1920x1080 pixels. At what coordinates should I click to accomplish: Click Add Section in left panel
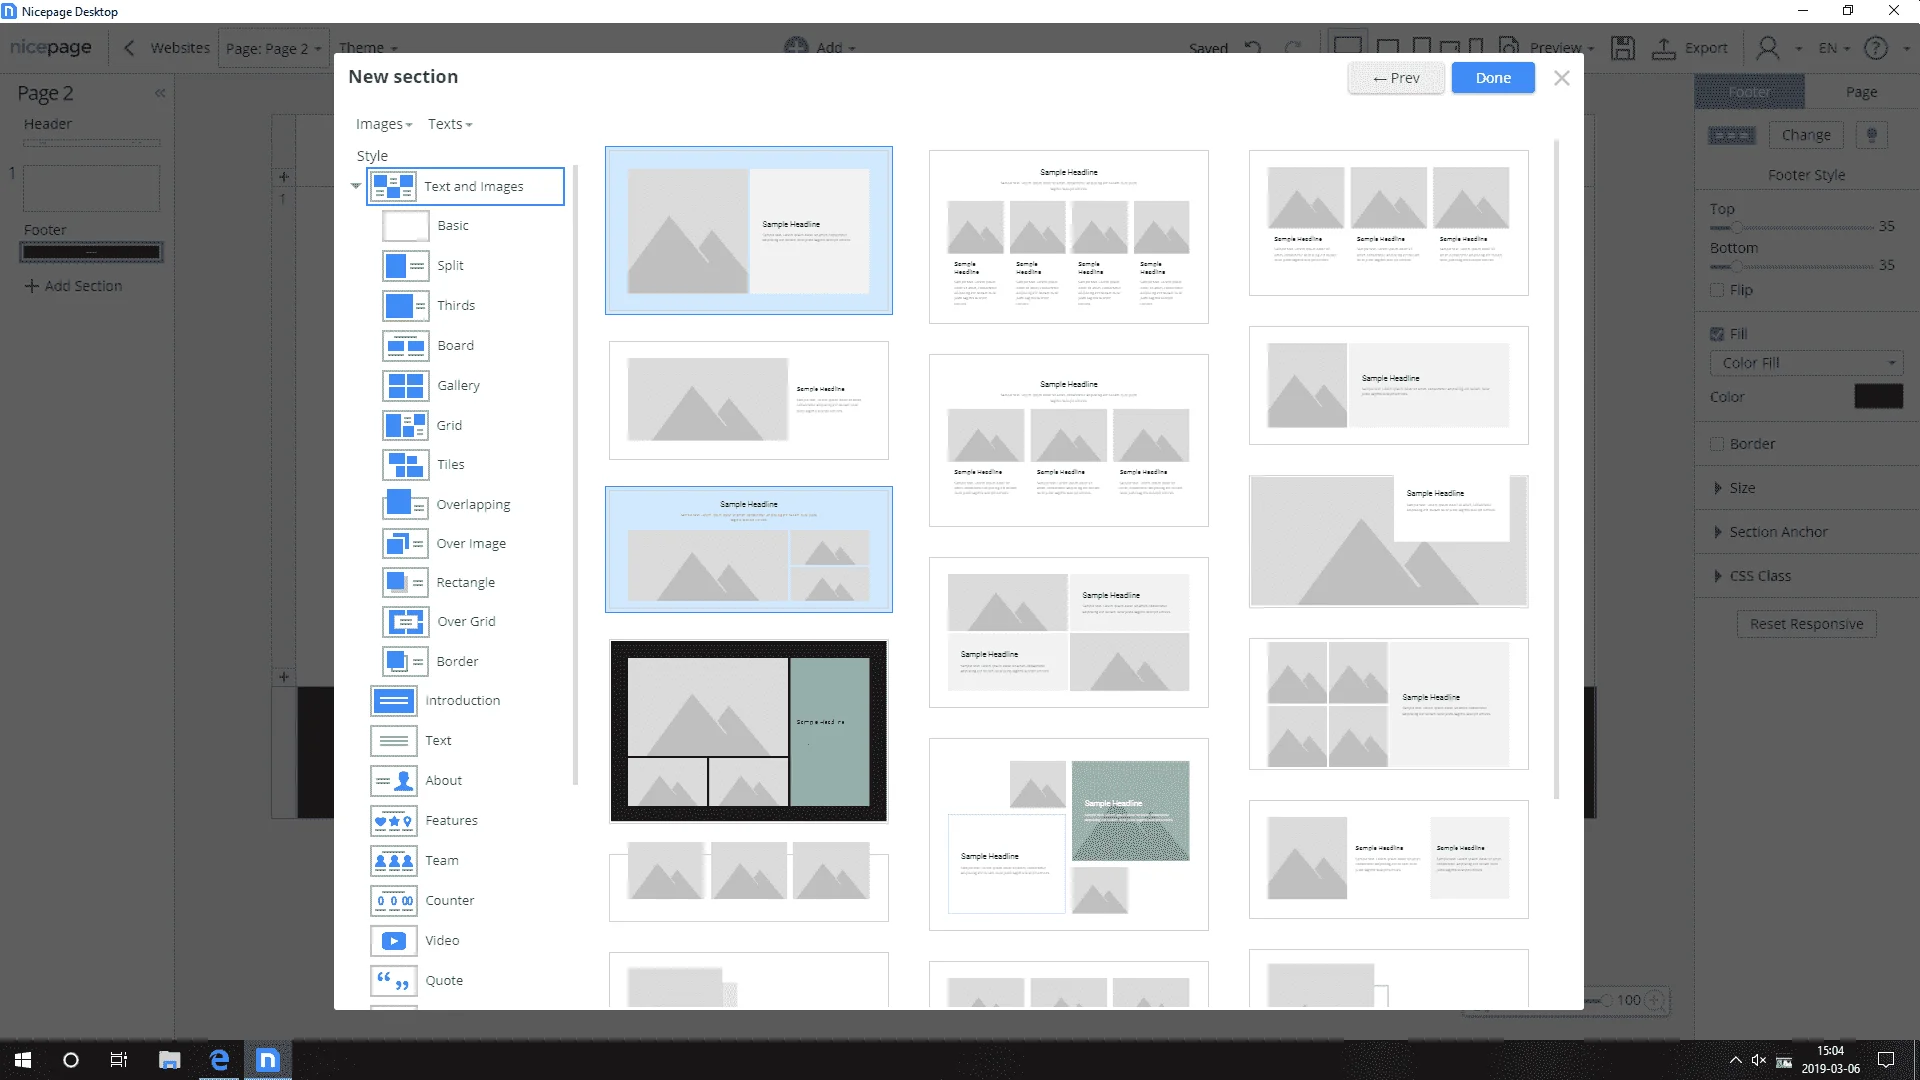73,286
